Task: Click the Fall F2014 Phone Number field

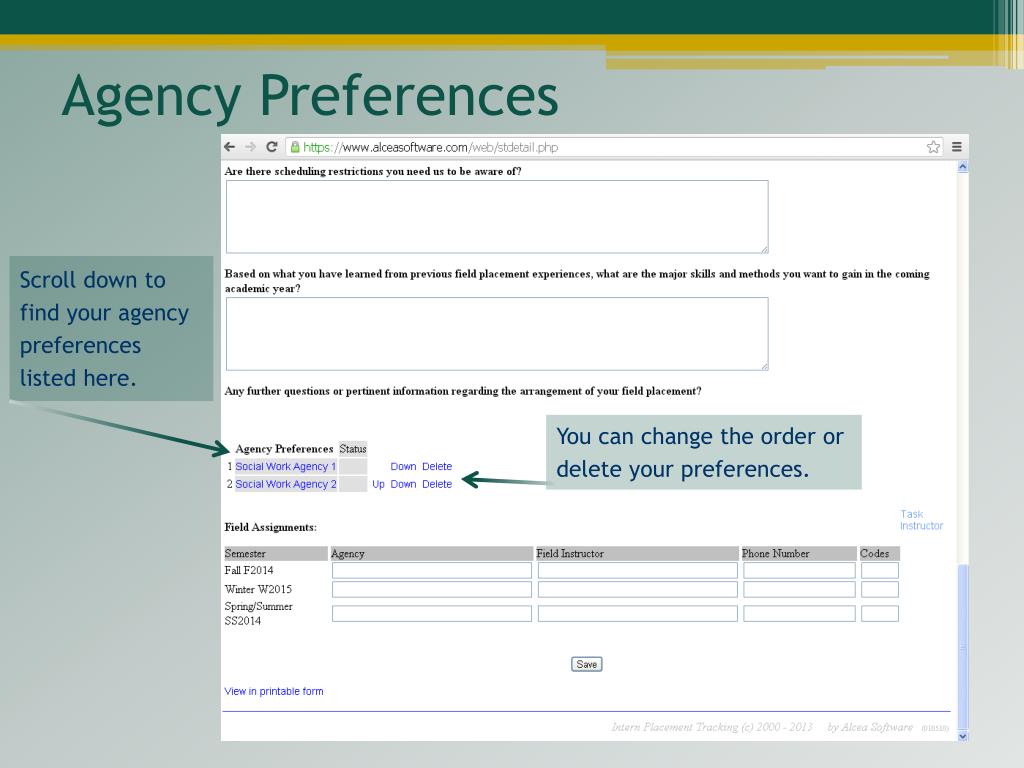Action: pos(799,571)
